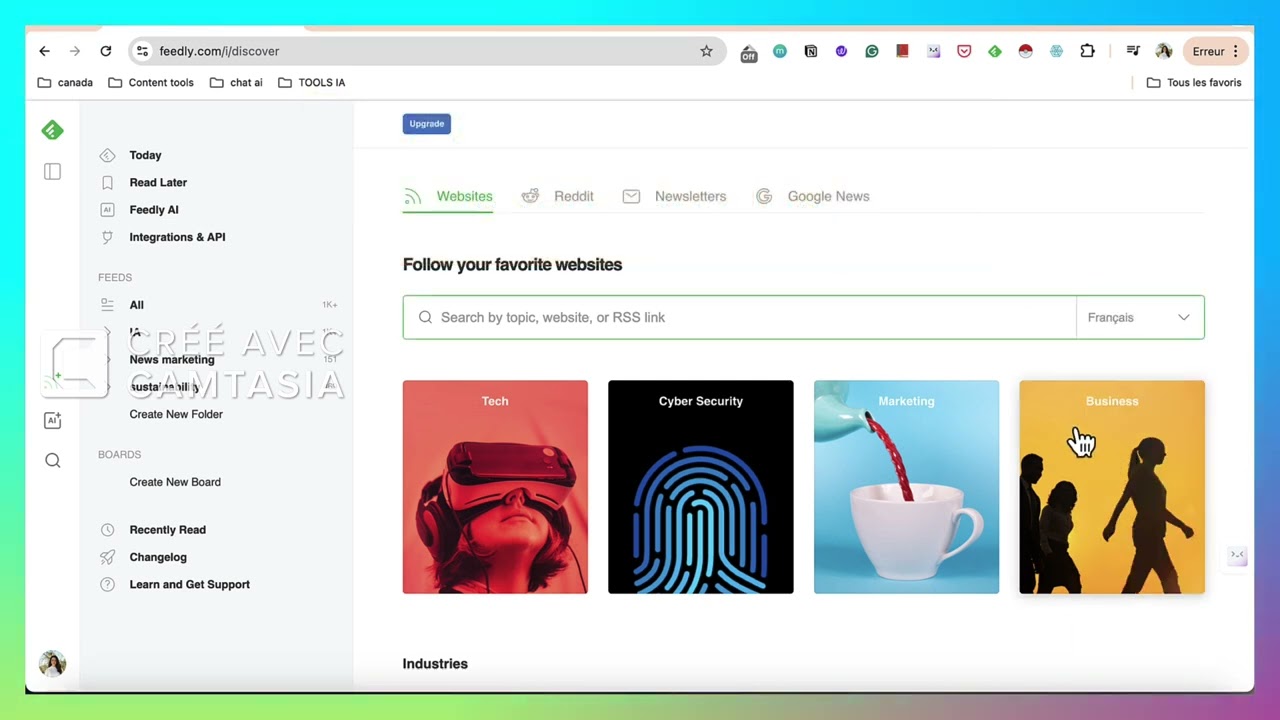Click the Read Later bookmark icon

click(x=107, y=182)
